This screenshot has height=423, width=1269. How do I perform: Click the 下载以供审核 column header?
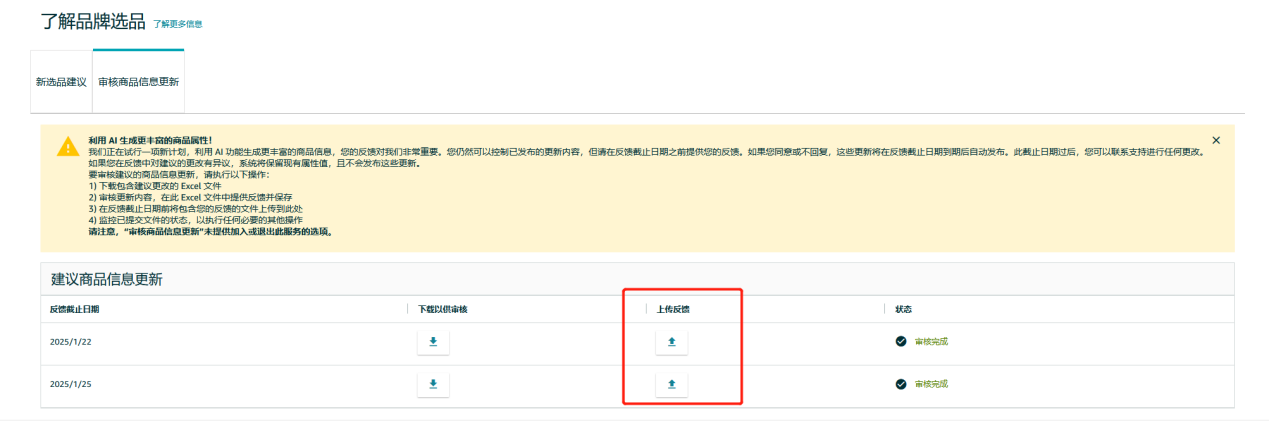[x=443, y=309]
